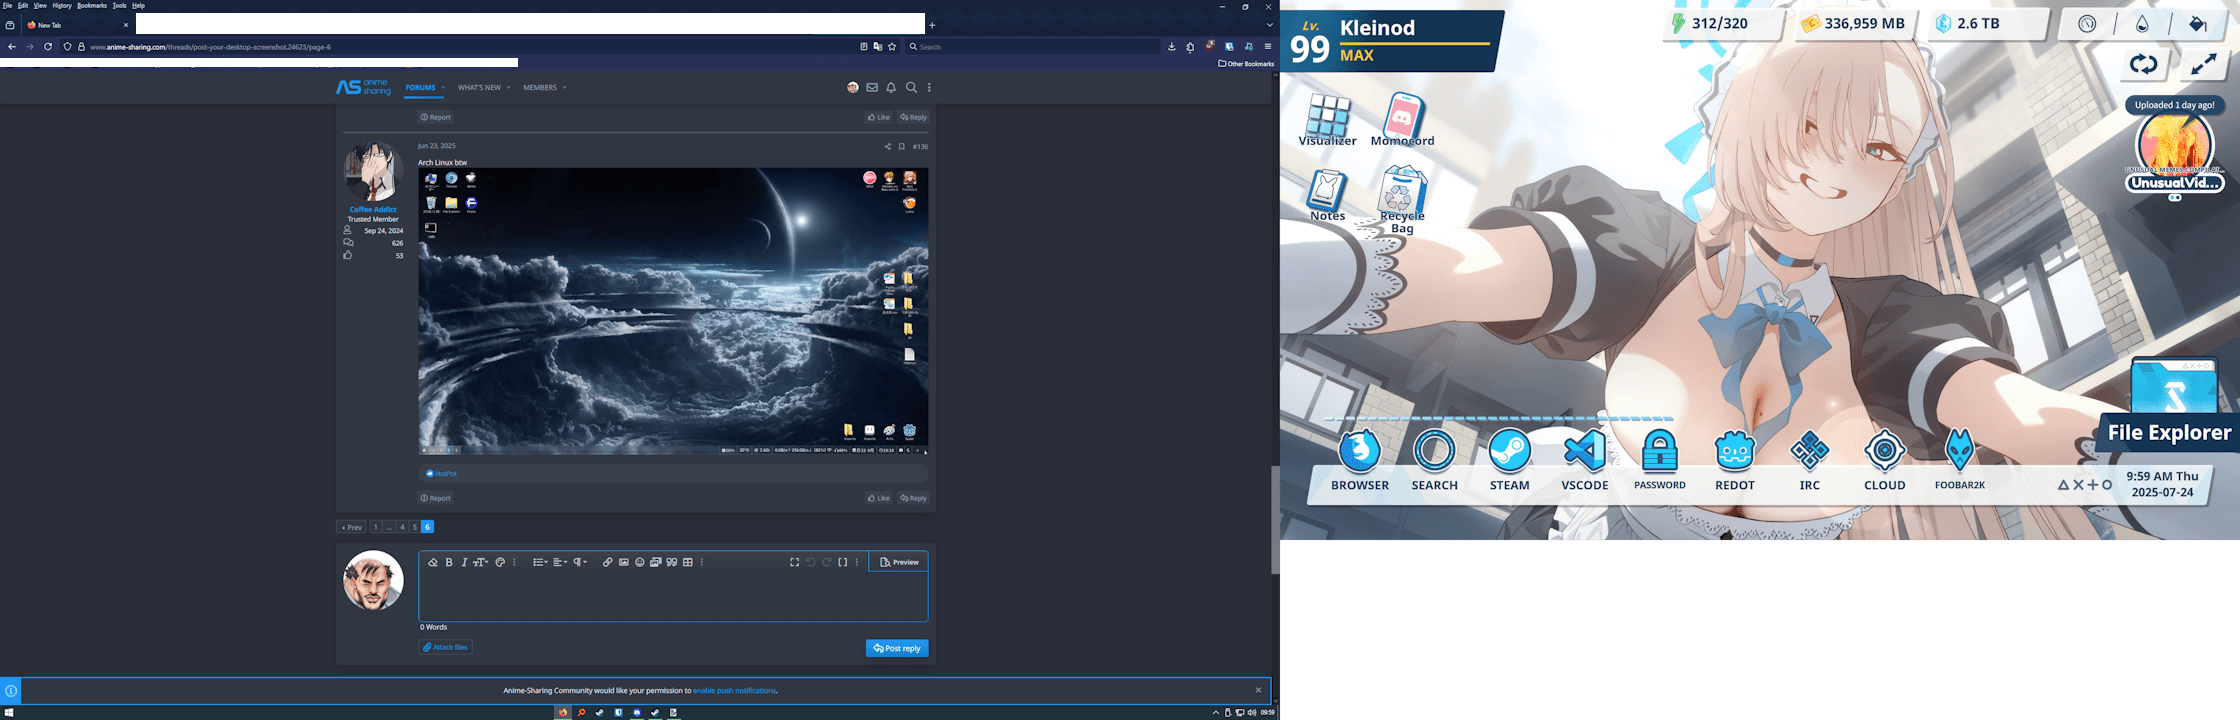Click the forum search magnifier icon
This screenshot has width=2240, height=720.
tap(911, 88)
